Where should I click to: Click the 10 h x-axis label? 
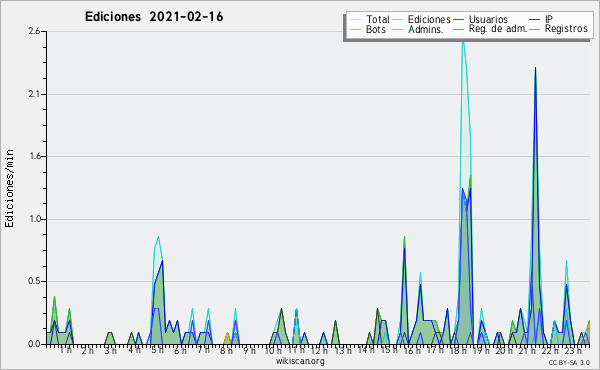pos(273,350)
